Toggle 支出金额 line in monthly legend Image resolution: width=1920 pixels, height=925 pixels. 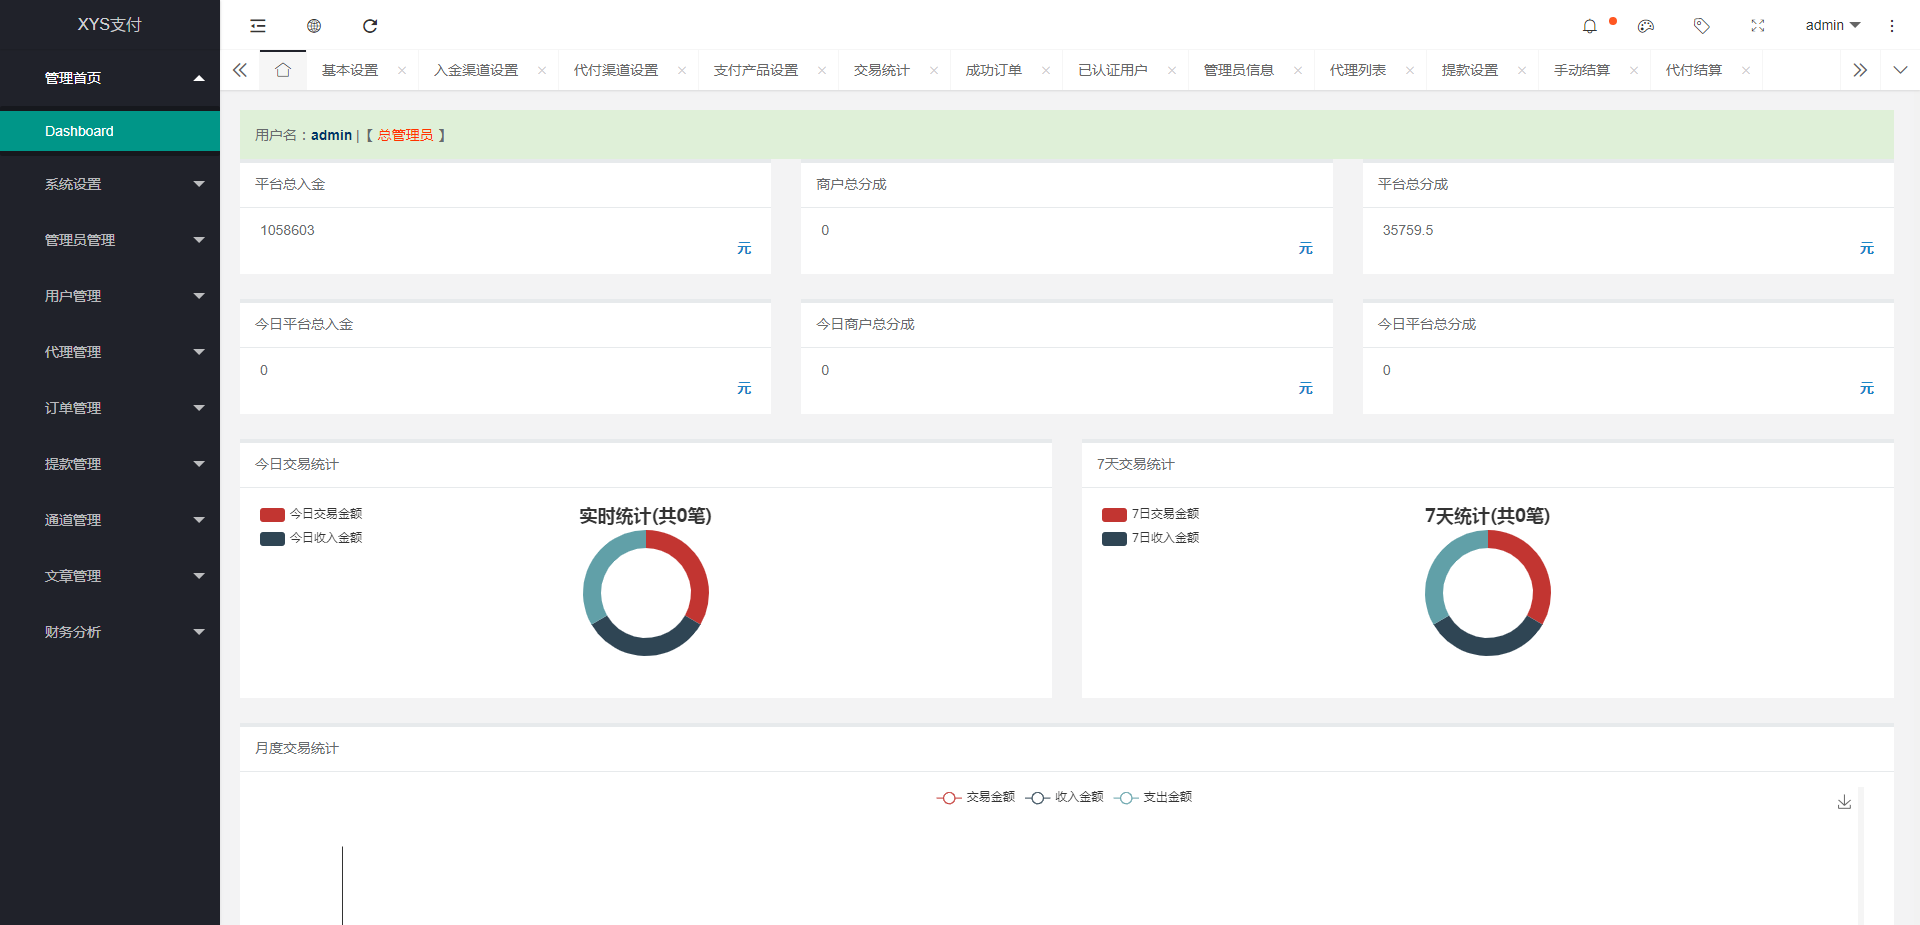click(x=1153, y=797)
